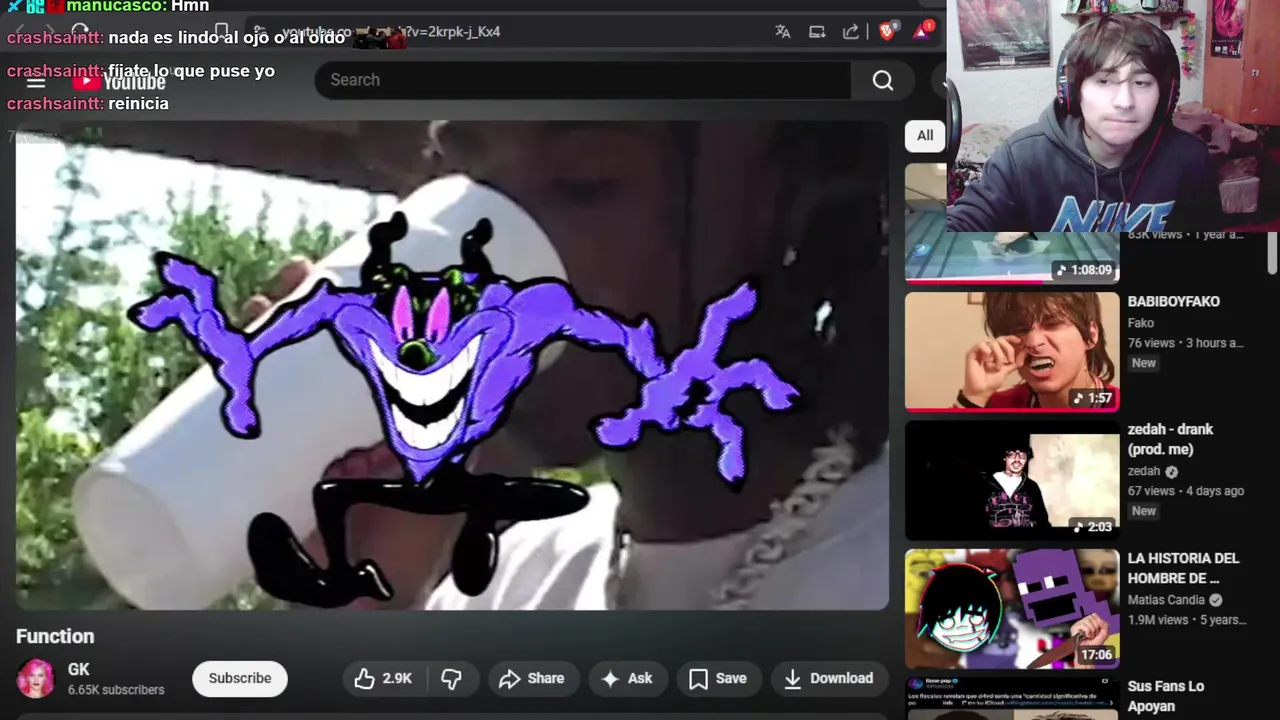Save video to playlist

tap(718, 679)
